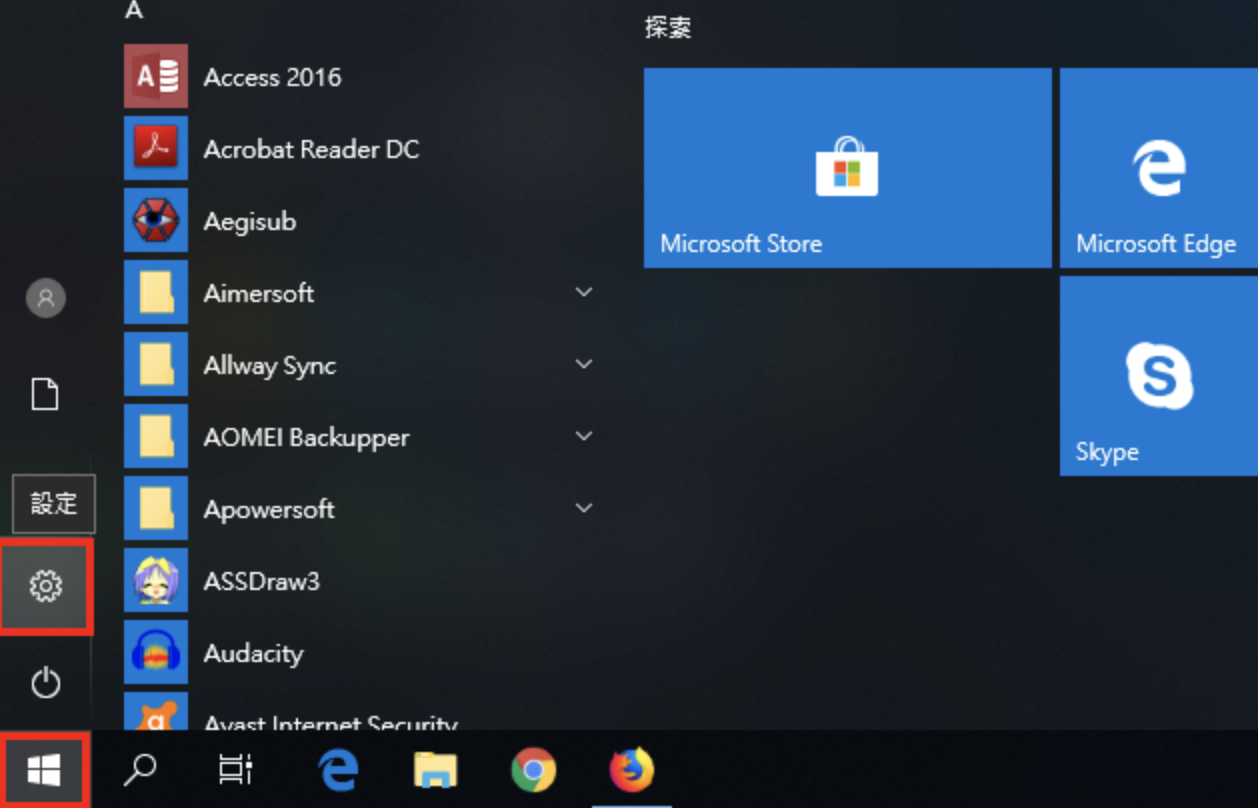Click the user account avatar
Viewport: 1258px width, 808px height.
46,298
